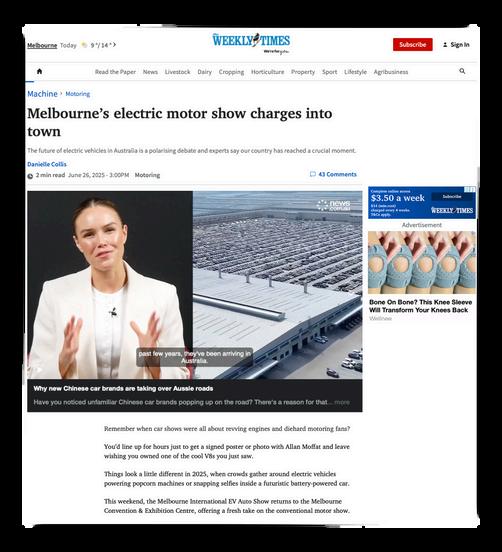Expand the weather forecast chevron
The width and height of the screenshot is (502, 552).
[x=114, y=45]
